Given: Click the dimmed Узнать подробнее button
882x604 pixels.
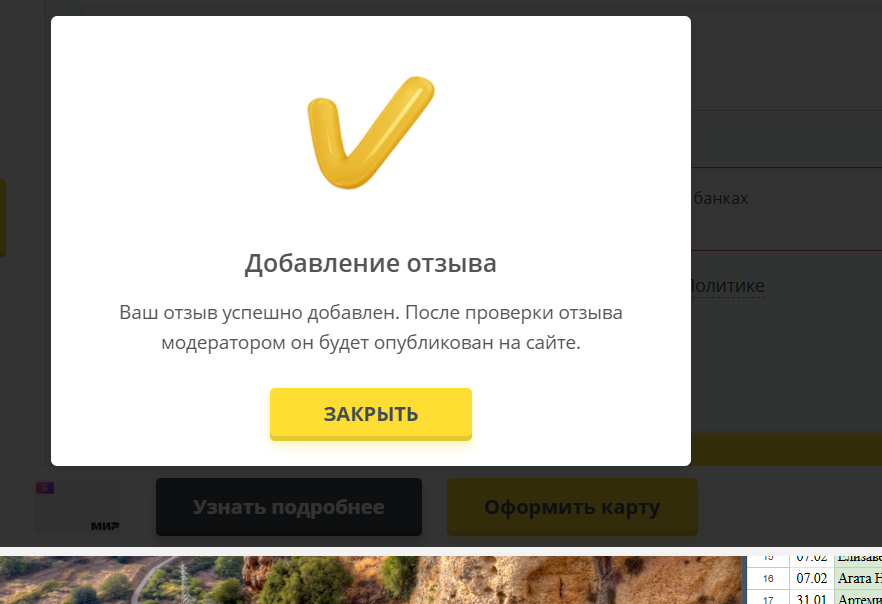Looking at the screenshot, I should (289, 507).
